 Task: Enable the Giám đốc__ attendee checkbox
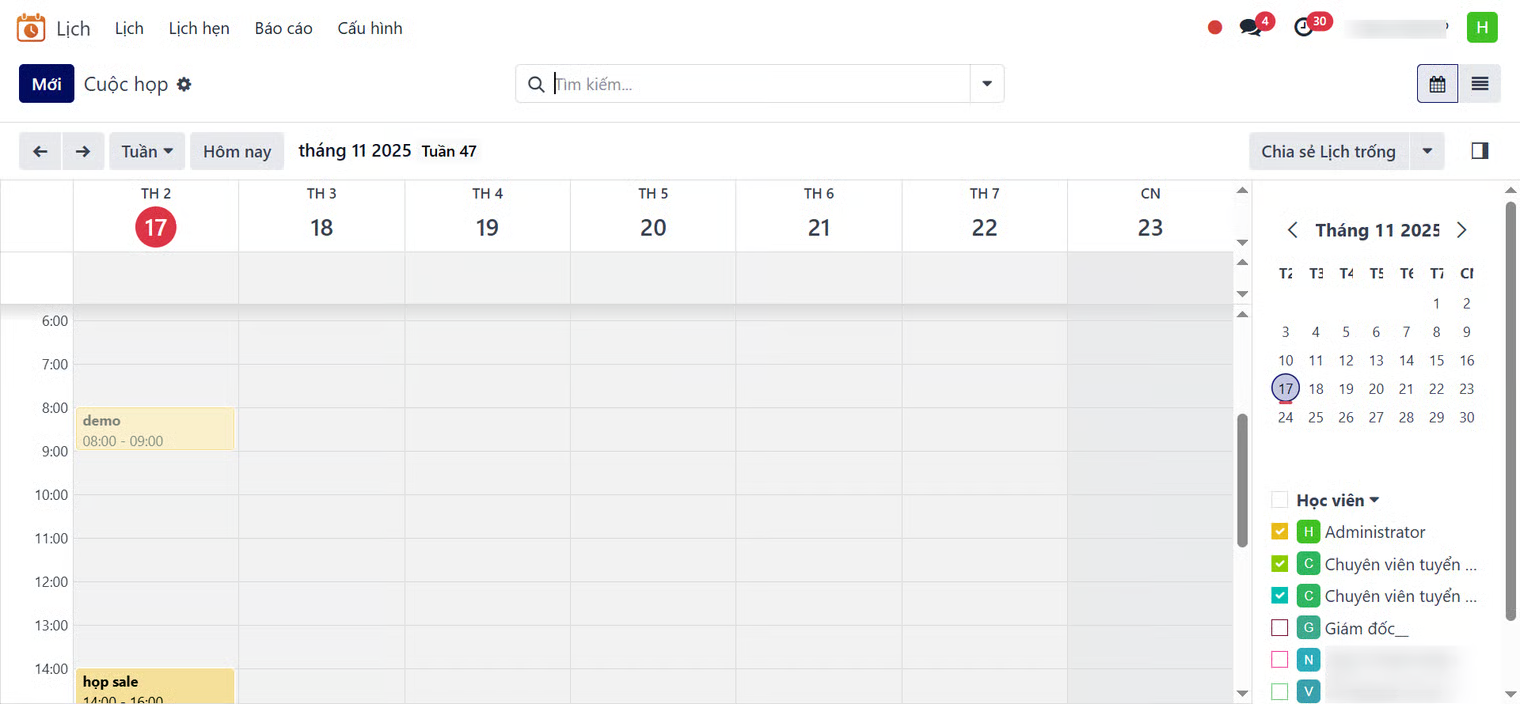tap(1280, 628)
